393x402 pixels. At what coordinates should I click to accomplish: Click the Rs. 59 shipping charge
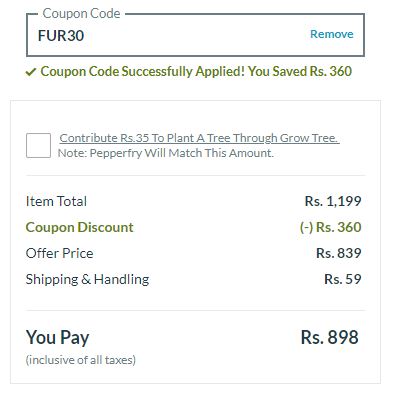tap(343, 279)
